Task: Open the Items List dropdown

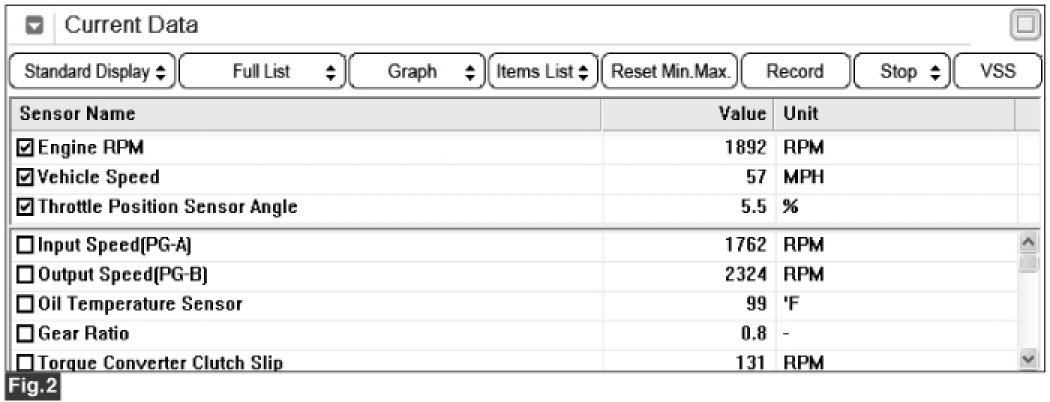Action: click(542, 72)
